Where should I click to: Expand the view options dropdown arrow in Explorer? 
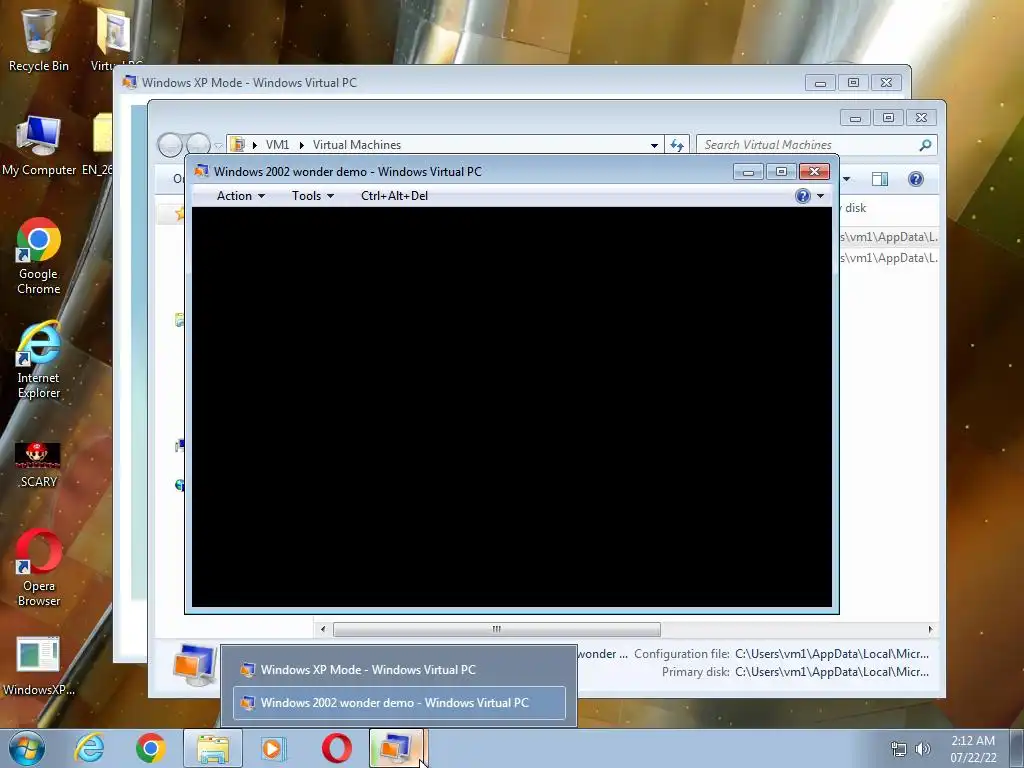pyautogui.click(x=846, y=179)
